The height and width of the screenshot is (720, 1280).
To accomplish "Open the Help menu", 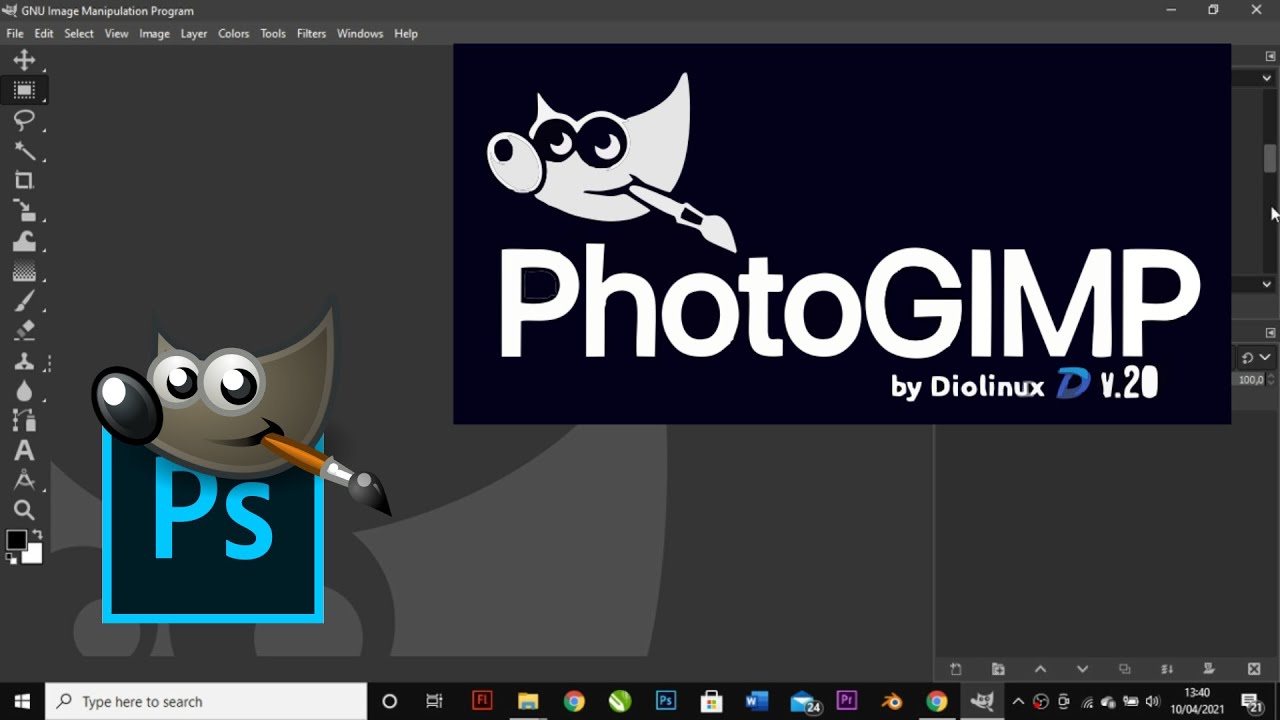I will (x=406, y=33).
